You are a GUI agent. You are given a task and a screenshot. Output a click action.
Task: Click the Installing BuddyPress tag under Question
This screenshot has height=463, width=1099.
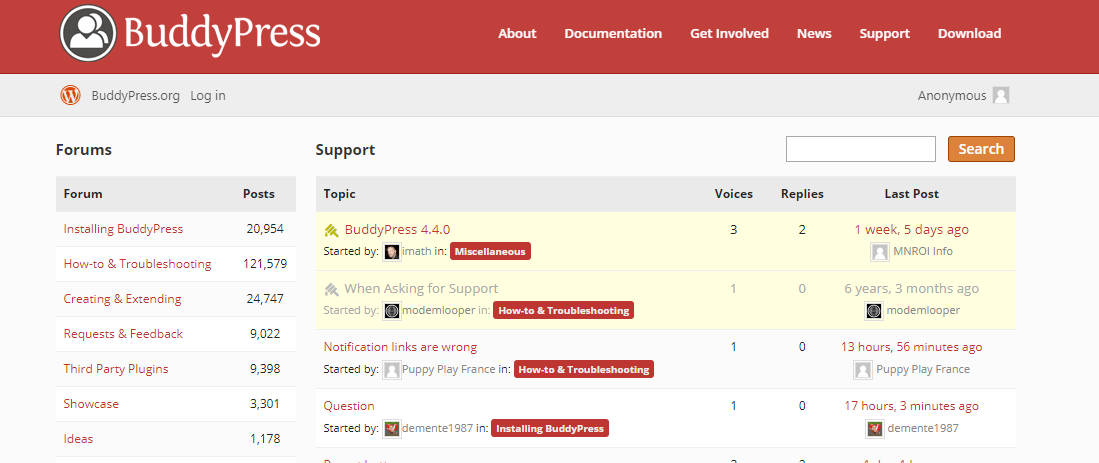[550, 428]
